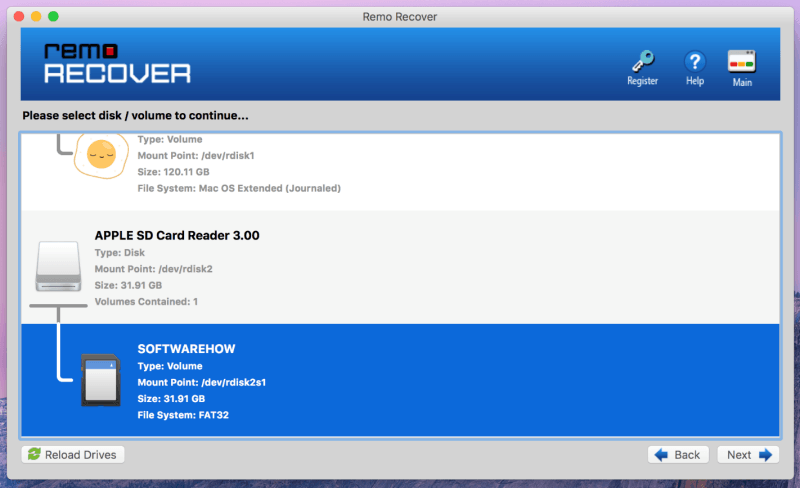Click Size: 31.91 GB under SOFTWAREHOW

point(171,399)
